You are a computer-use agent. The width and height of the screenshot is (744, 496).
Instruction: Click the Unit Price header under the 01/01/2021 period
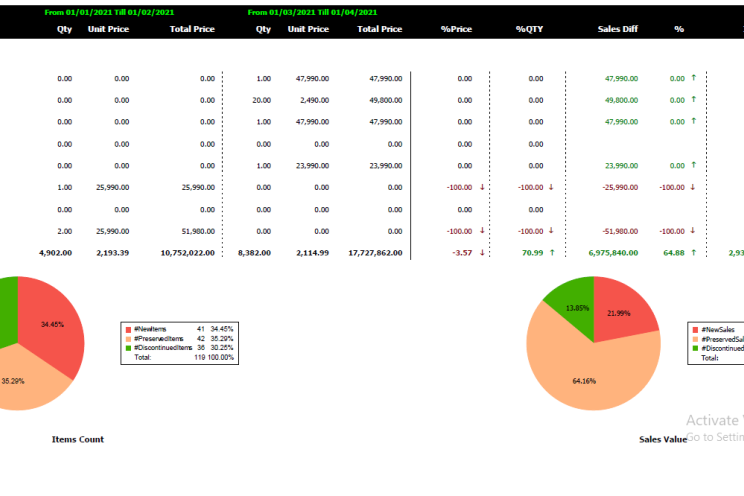pos(108,29)
